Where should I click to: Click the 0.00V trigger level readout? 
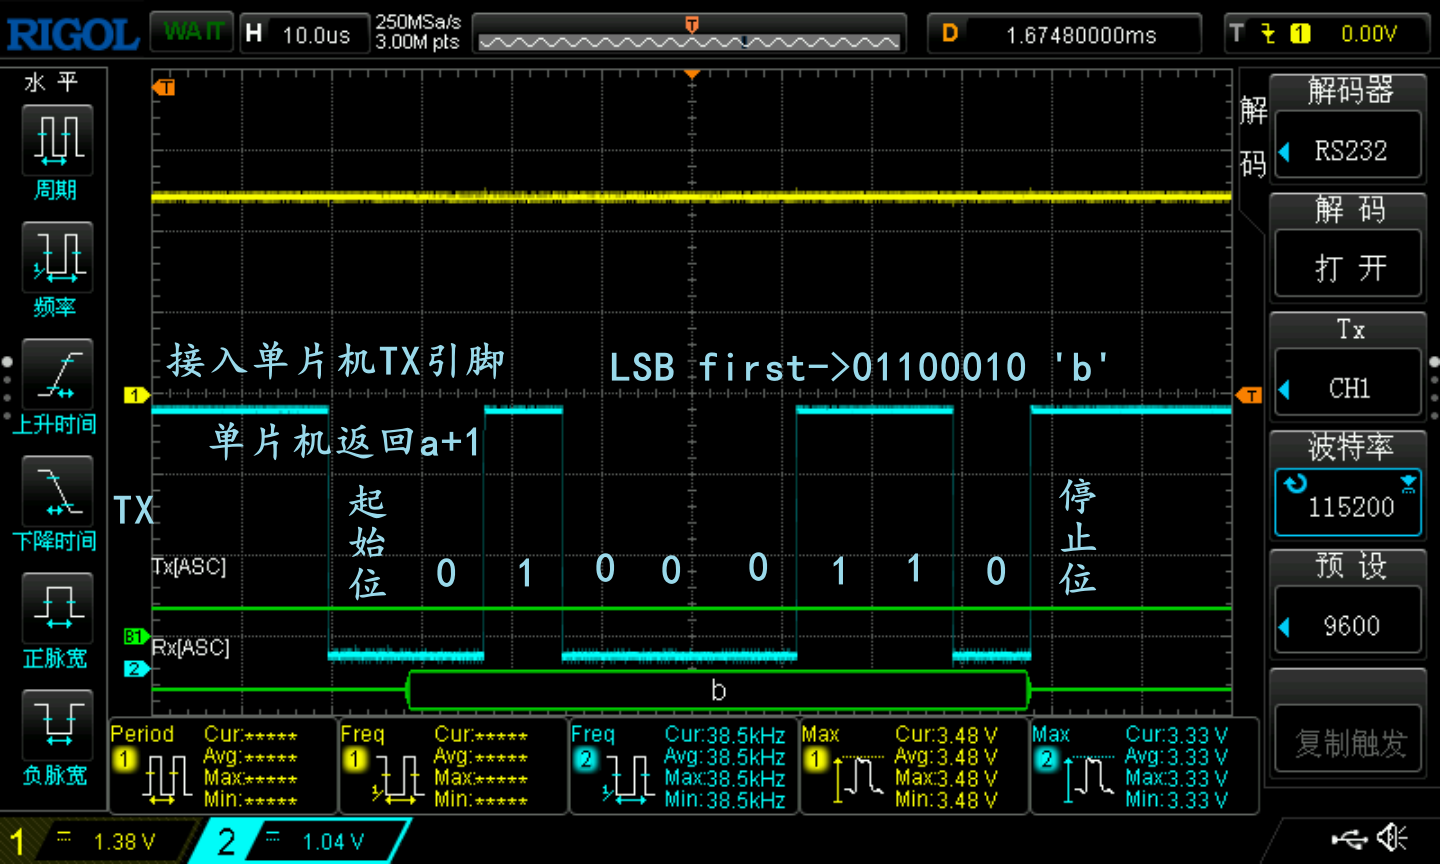point(1369,34)
